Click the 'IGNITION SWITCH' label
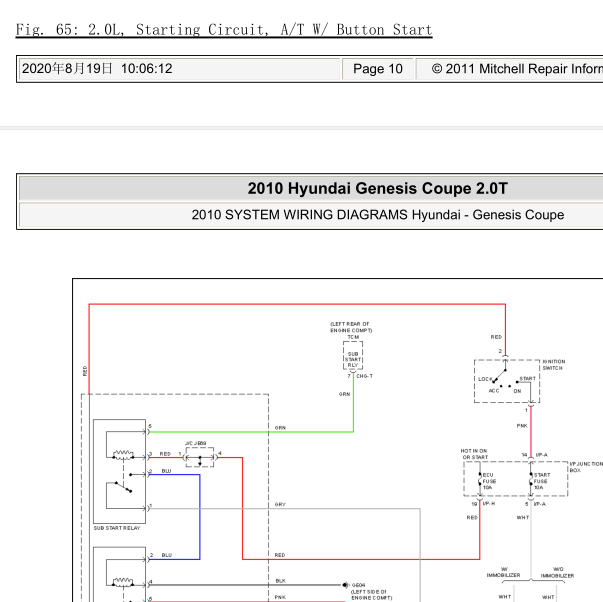The height and width of the screenshot is (602, 603). [x=554, y=365]
